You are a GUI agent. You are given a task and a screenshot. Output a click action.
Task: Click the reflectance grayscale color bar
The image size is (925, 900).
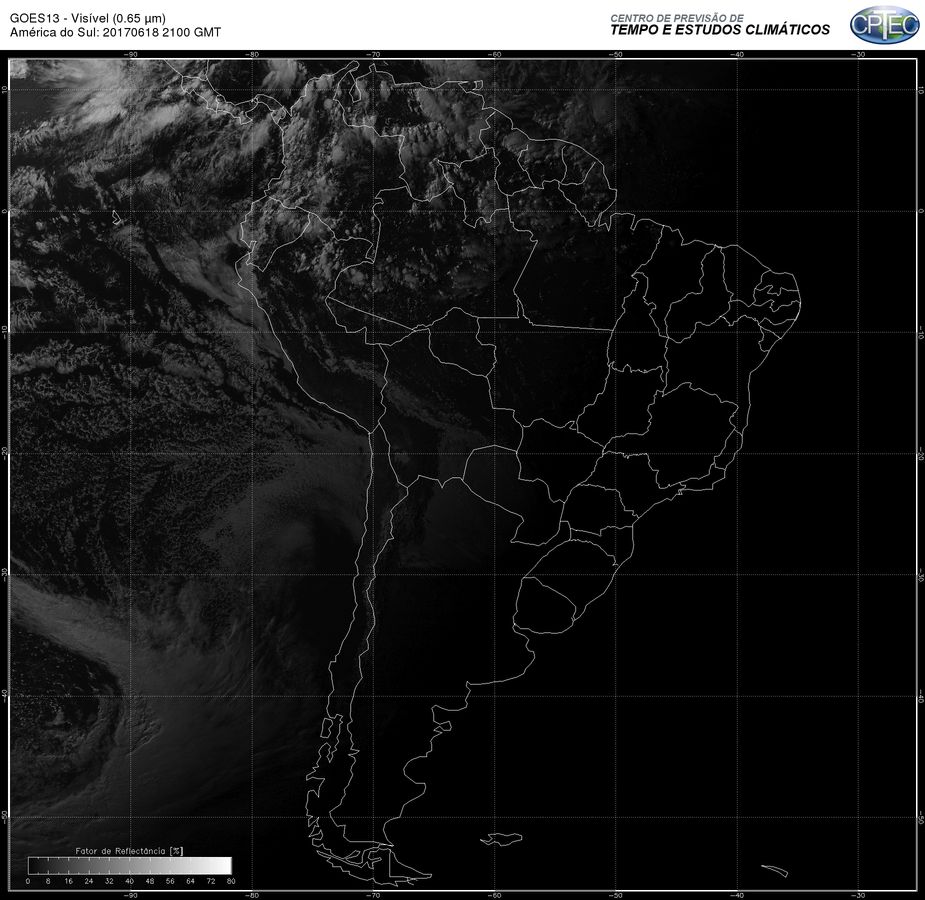coord(130,865)
